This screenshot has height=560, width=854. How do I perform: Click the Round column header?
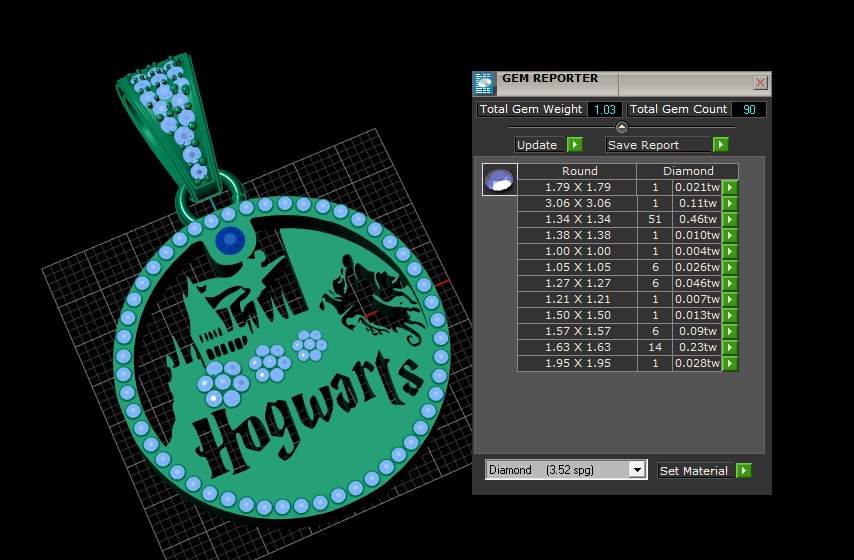(x=577, y=171)
